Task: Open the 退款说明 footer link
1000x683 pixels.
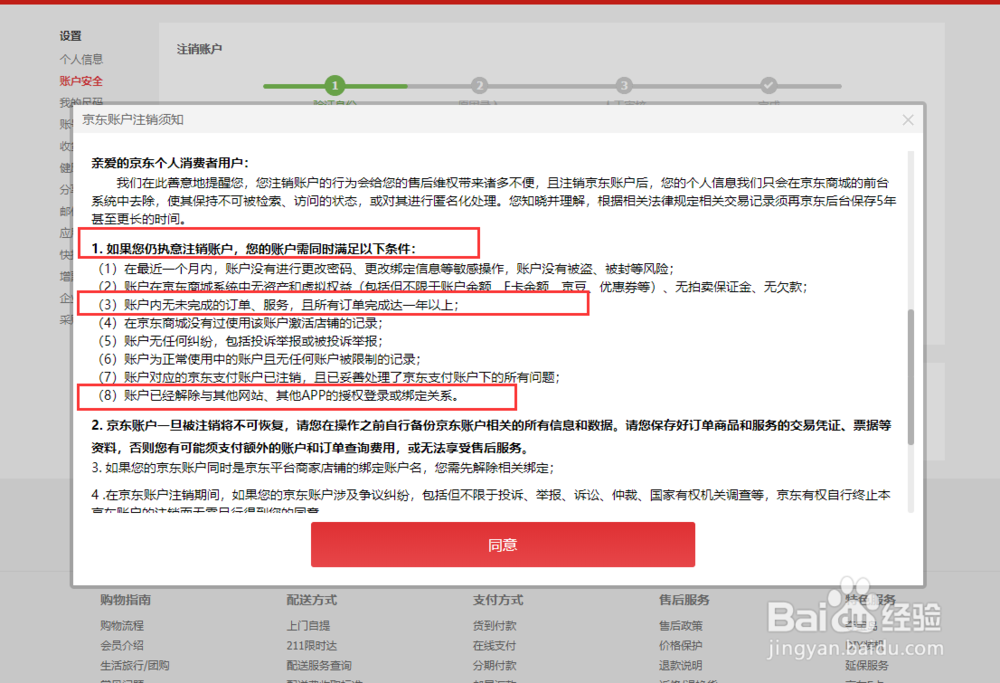Action: pyautogui.click(x=680, y=665)
